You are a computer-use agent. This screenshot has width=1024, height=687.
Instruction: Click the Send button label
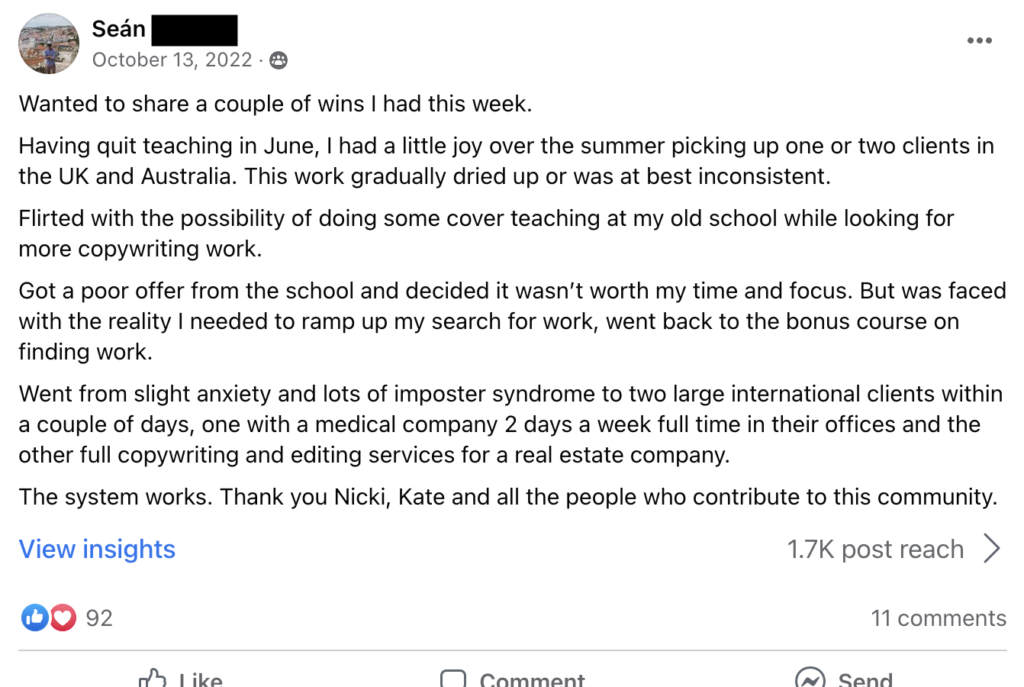click(x=865, y=679)
